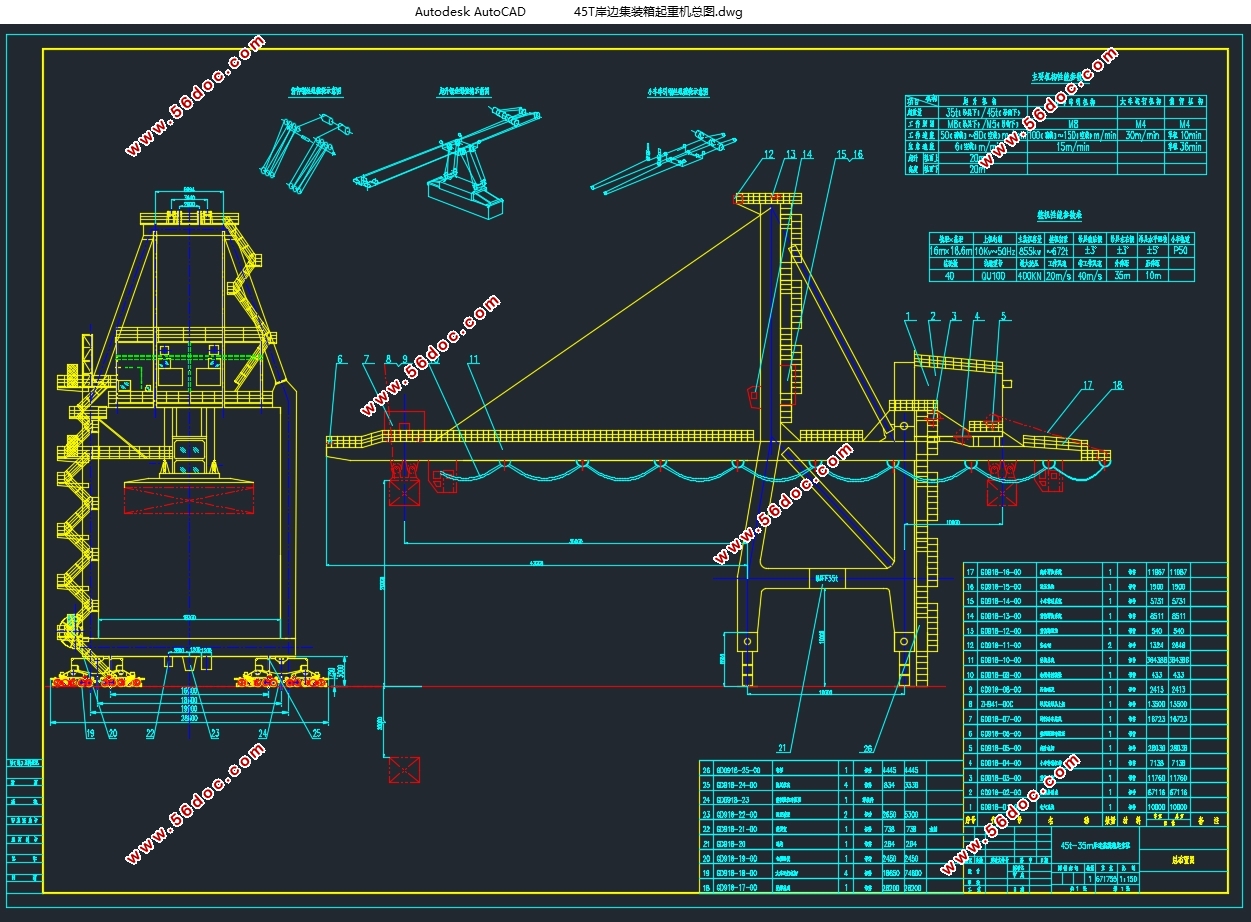This screenshot has height=922, width=1251.
Task: Click the '16m×18.6m' cell in the parameter table
Action: [950, 251]
